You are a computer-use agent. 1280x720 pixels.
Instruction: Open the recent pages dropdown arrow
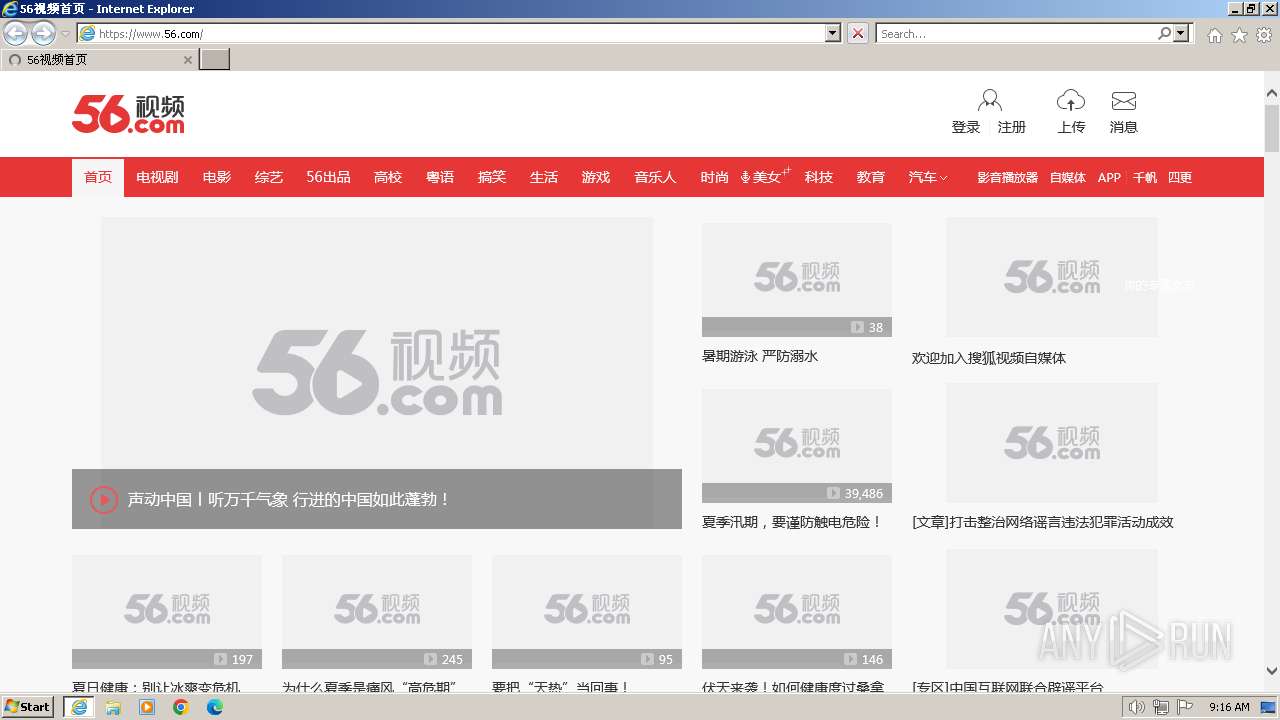(x=65, y=33)
